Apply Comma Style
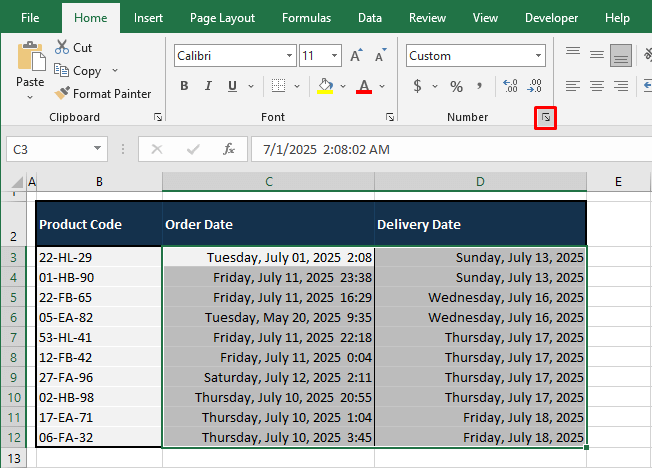This screenshot has height=468, width=652. (479, 86)
